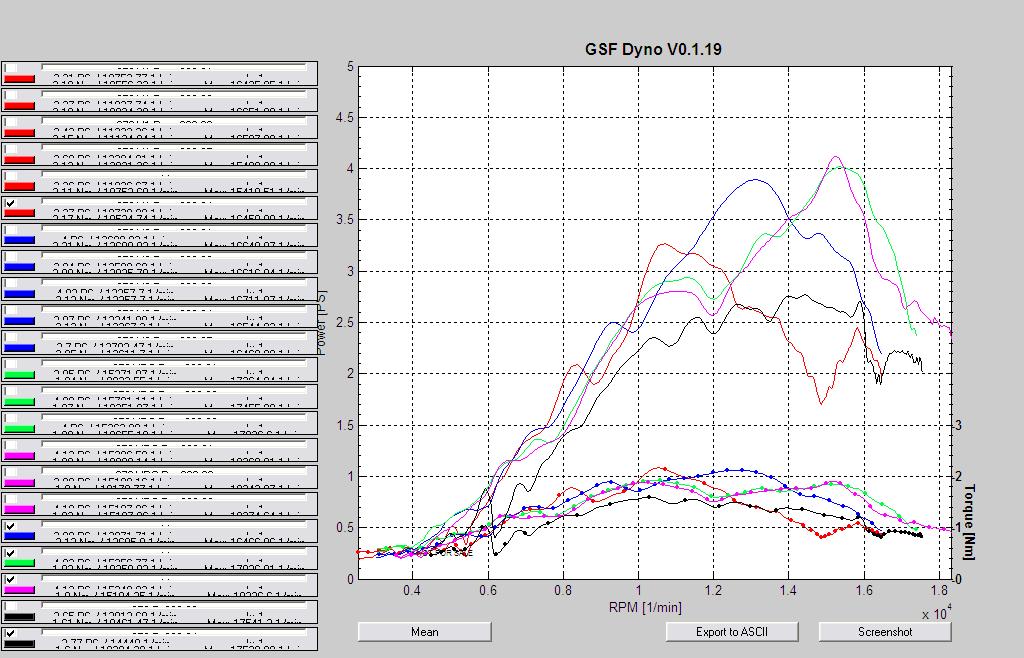Image resolution: width=1024 pixels, height=658 pixels.
Task: Uncheck the bottom black run's checkbox
Action: pos(10,633)
